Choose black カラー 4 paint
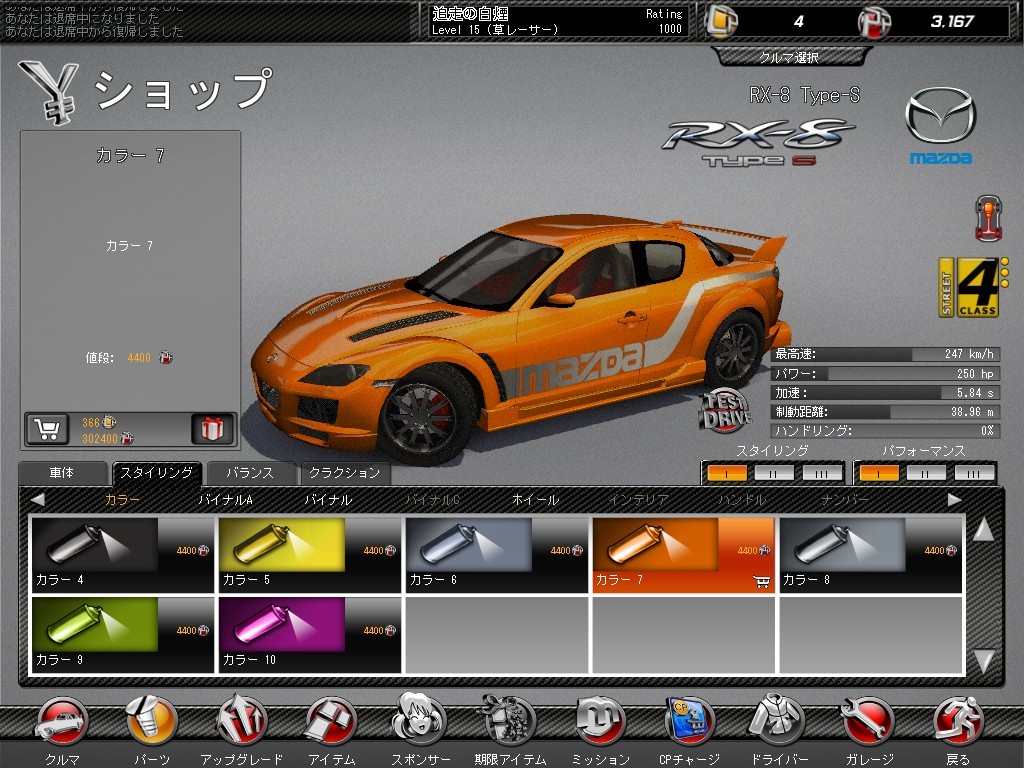The image size is (1024, 768). (123, 555)
